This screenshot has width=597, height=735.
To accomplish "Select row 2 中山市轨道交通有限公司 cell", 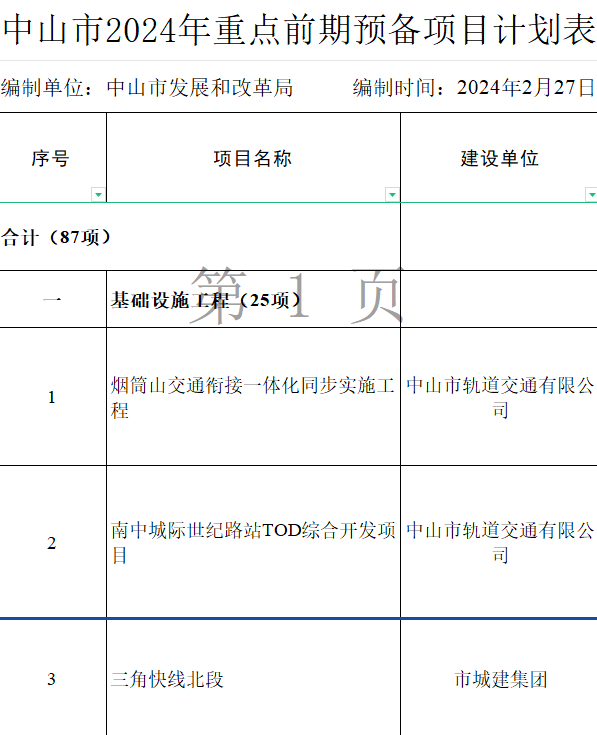I will coord(499,542).
